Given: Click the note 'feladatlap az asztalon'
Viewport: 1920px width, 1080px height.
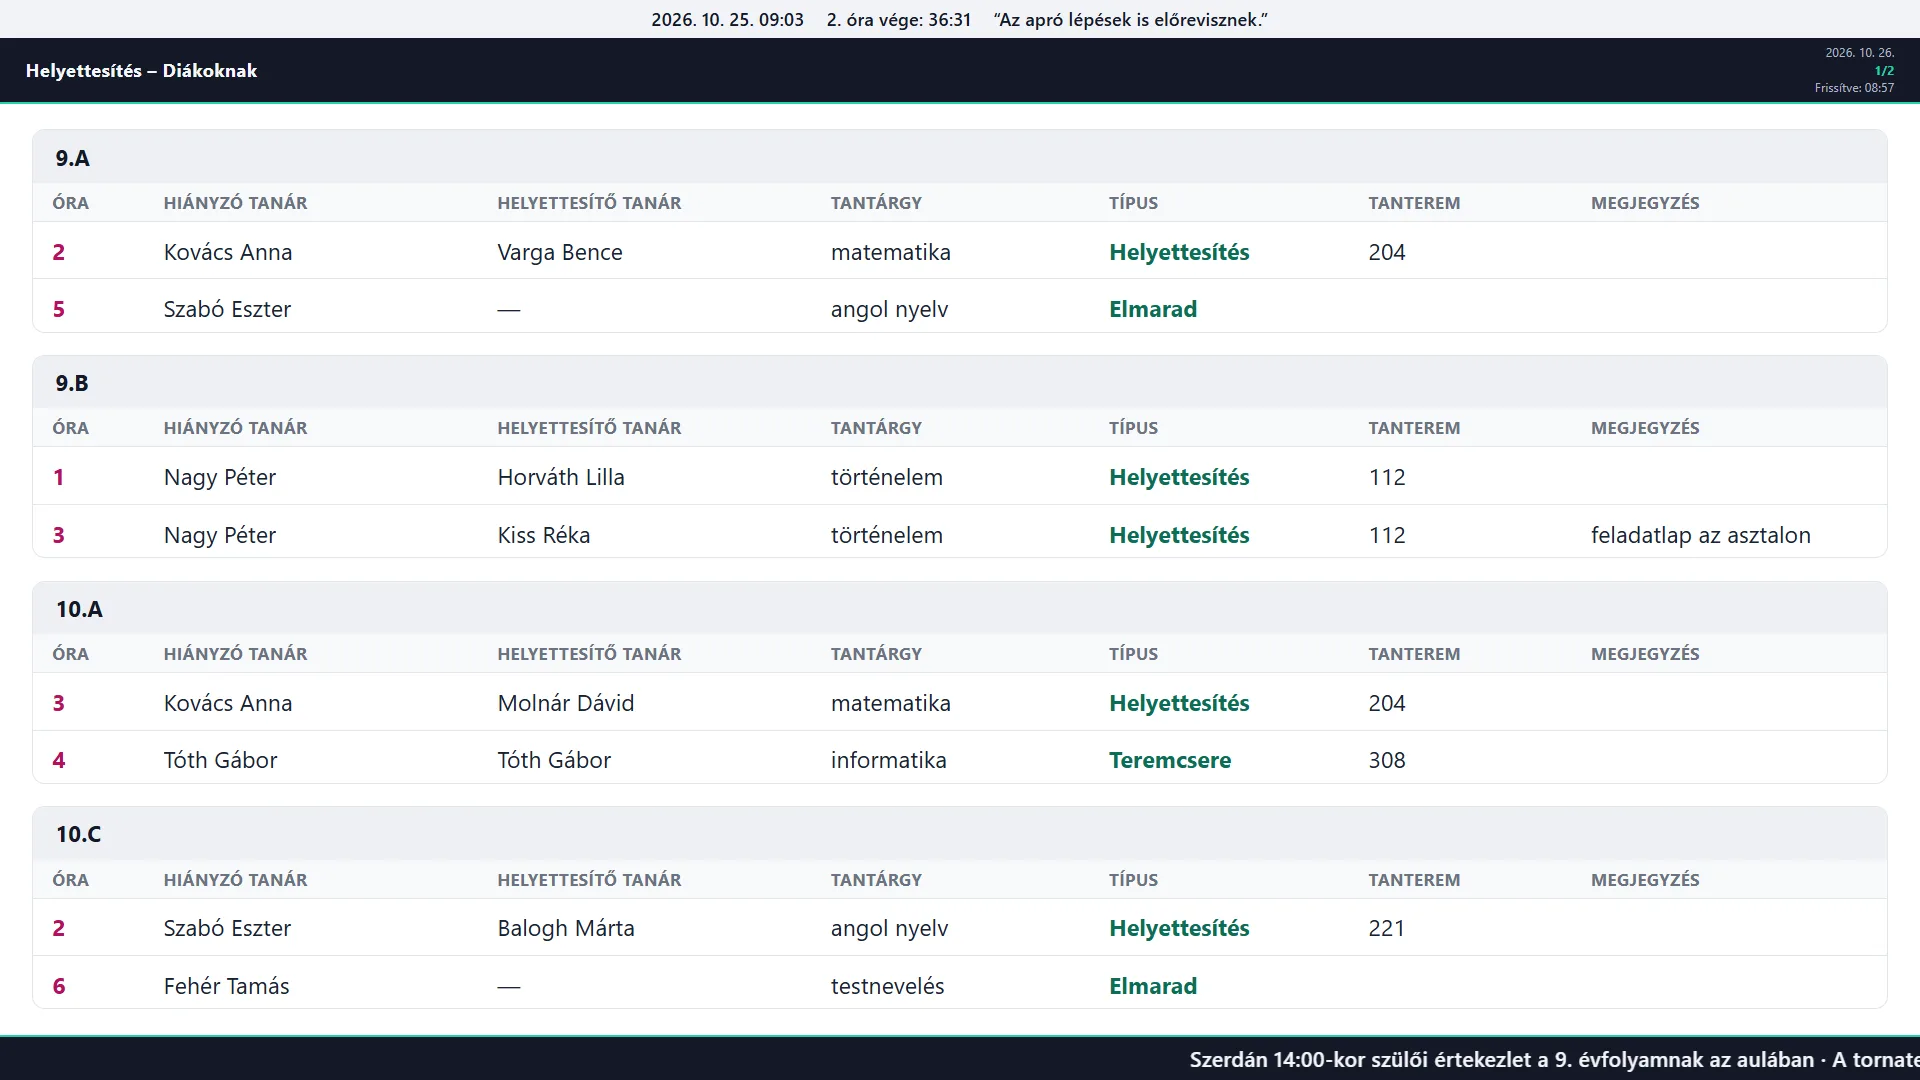Looking at the screenshot, I should (x=1700, y=535).
